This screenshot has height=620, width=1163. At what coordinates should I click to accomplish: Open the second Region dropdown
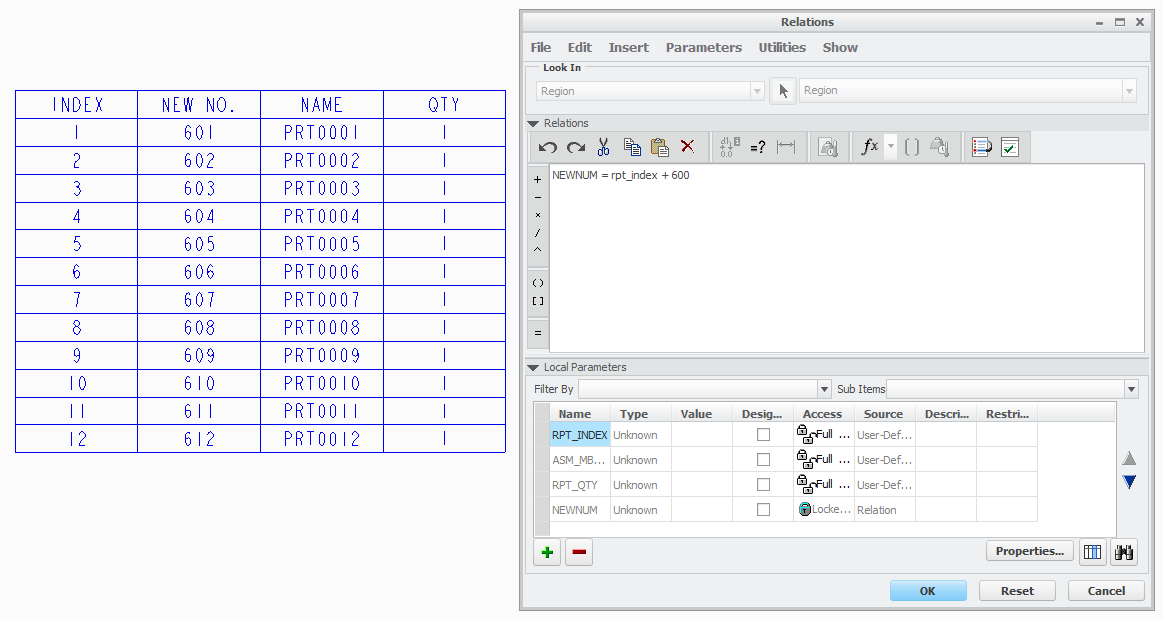click(x=1129, y=91)
